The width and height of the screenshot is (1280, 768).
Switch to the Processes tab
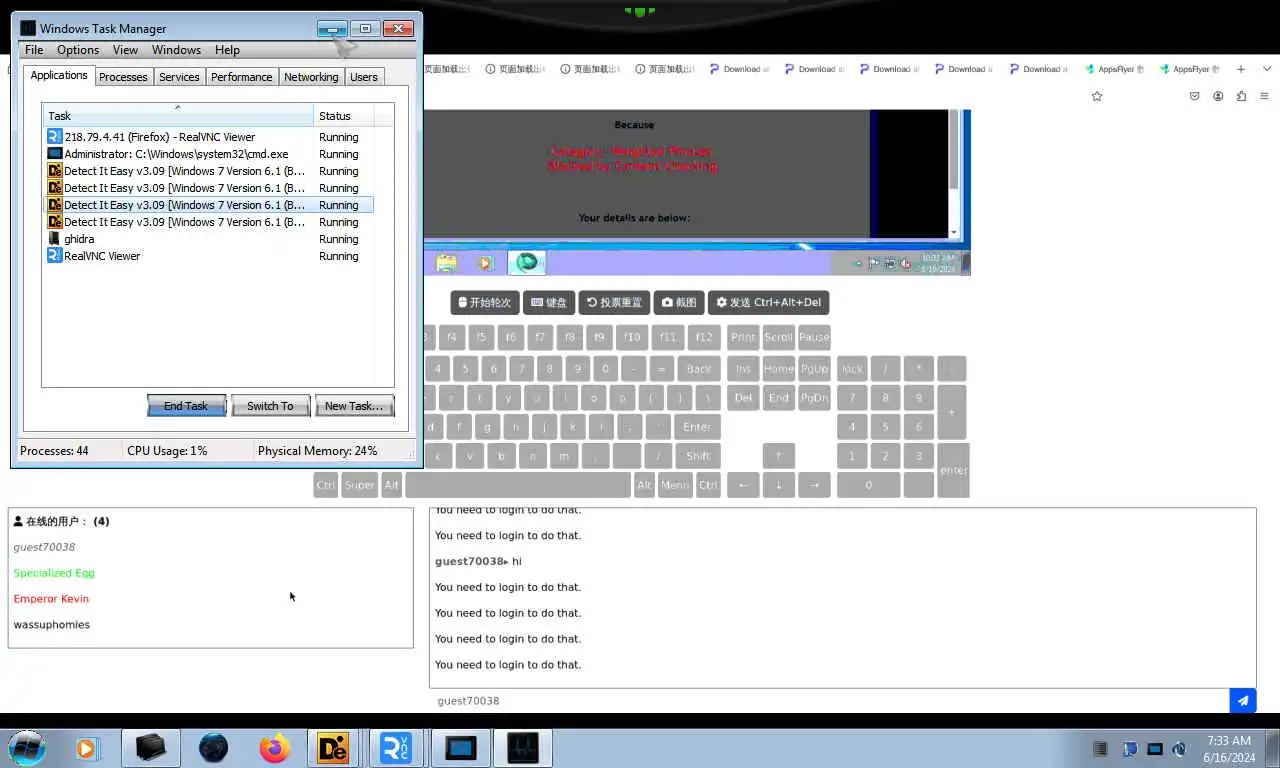point(123,77)
